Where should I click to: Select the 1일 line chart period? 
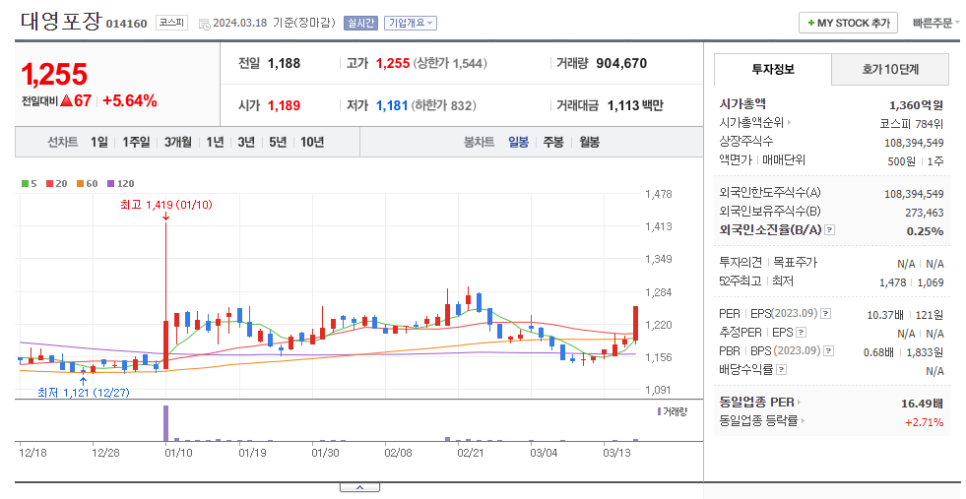pyautogui.click(x=99, y=142)
